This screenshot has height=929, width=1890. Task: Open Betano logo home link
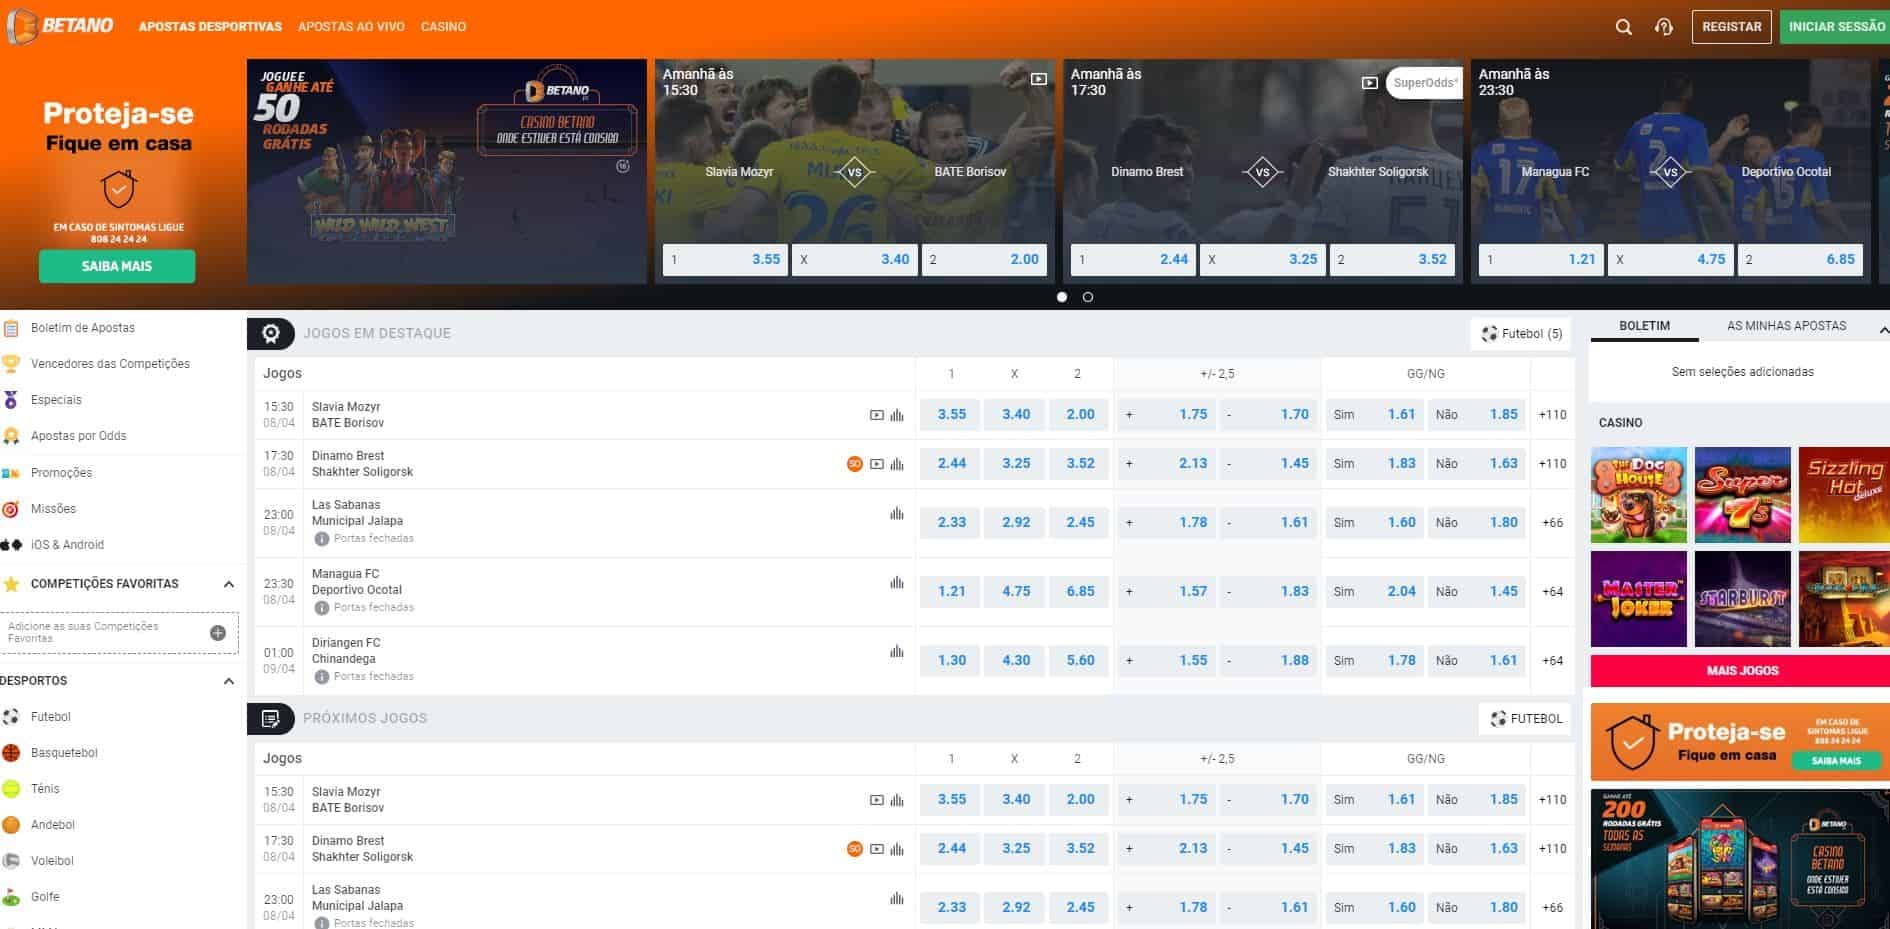61,26
